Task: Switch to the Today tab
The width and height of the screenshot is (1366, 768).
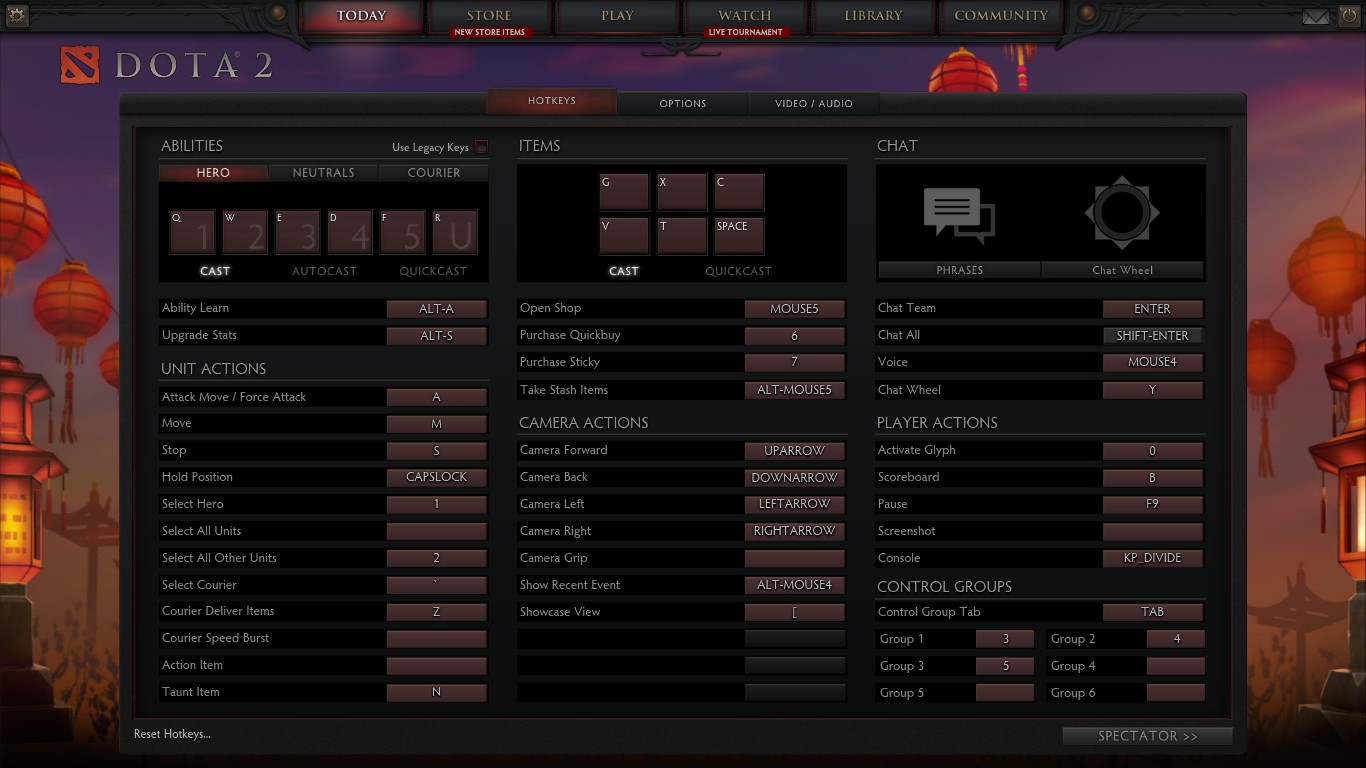Action: pos(362,17)
